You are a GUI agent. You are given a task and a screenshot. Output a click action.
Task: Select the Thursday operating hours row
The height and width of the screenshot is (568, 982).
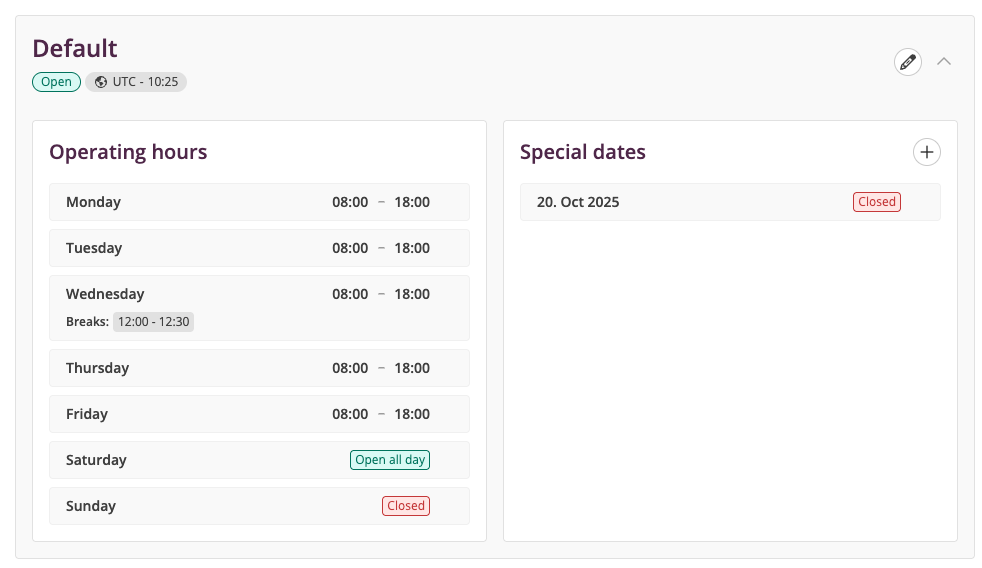(x=259, y=368)
